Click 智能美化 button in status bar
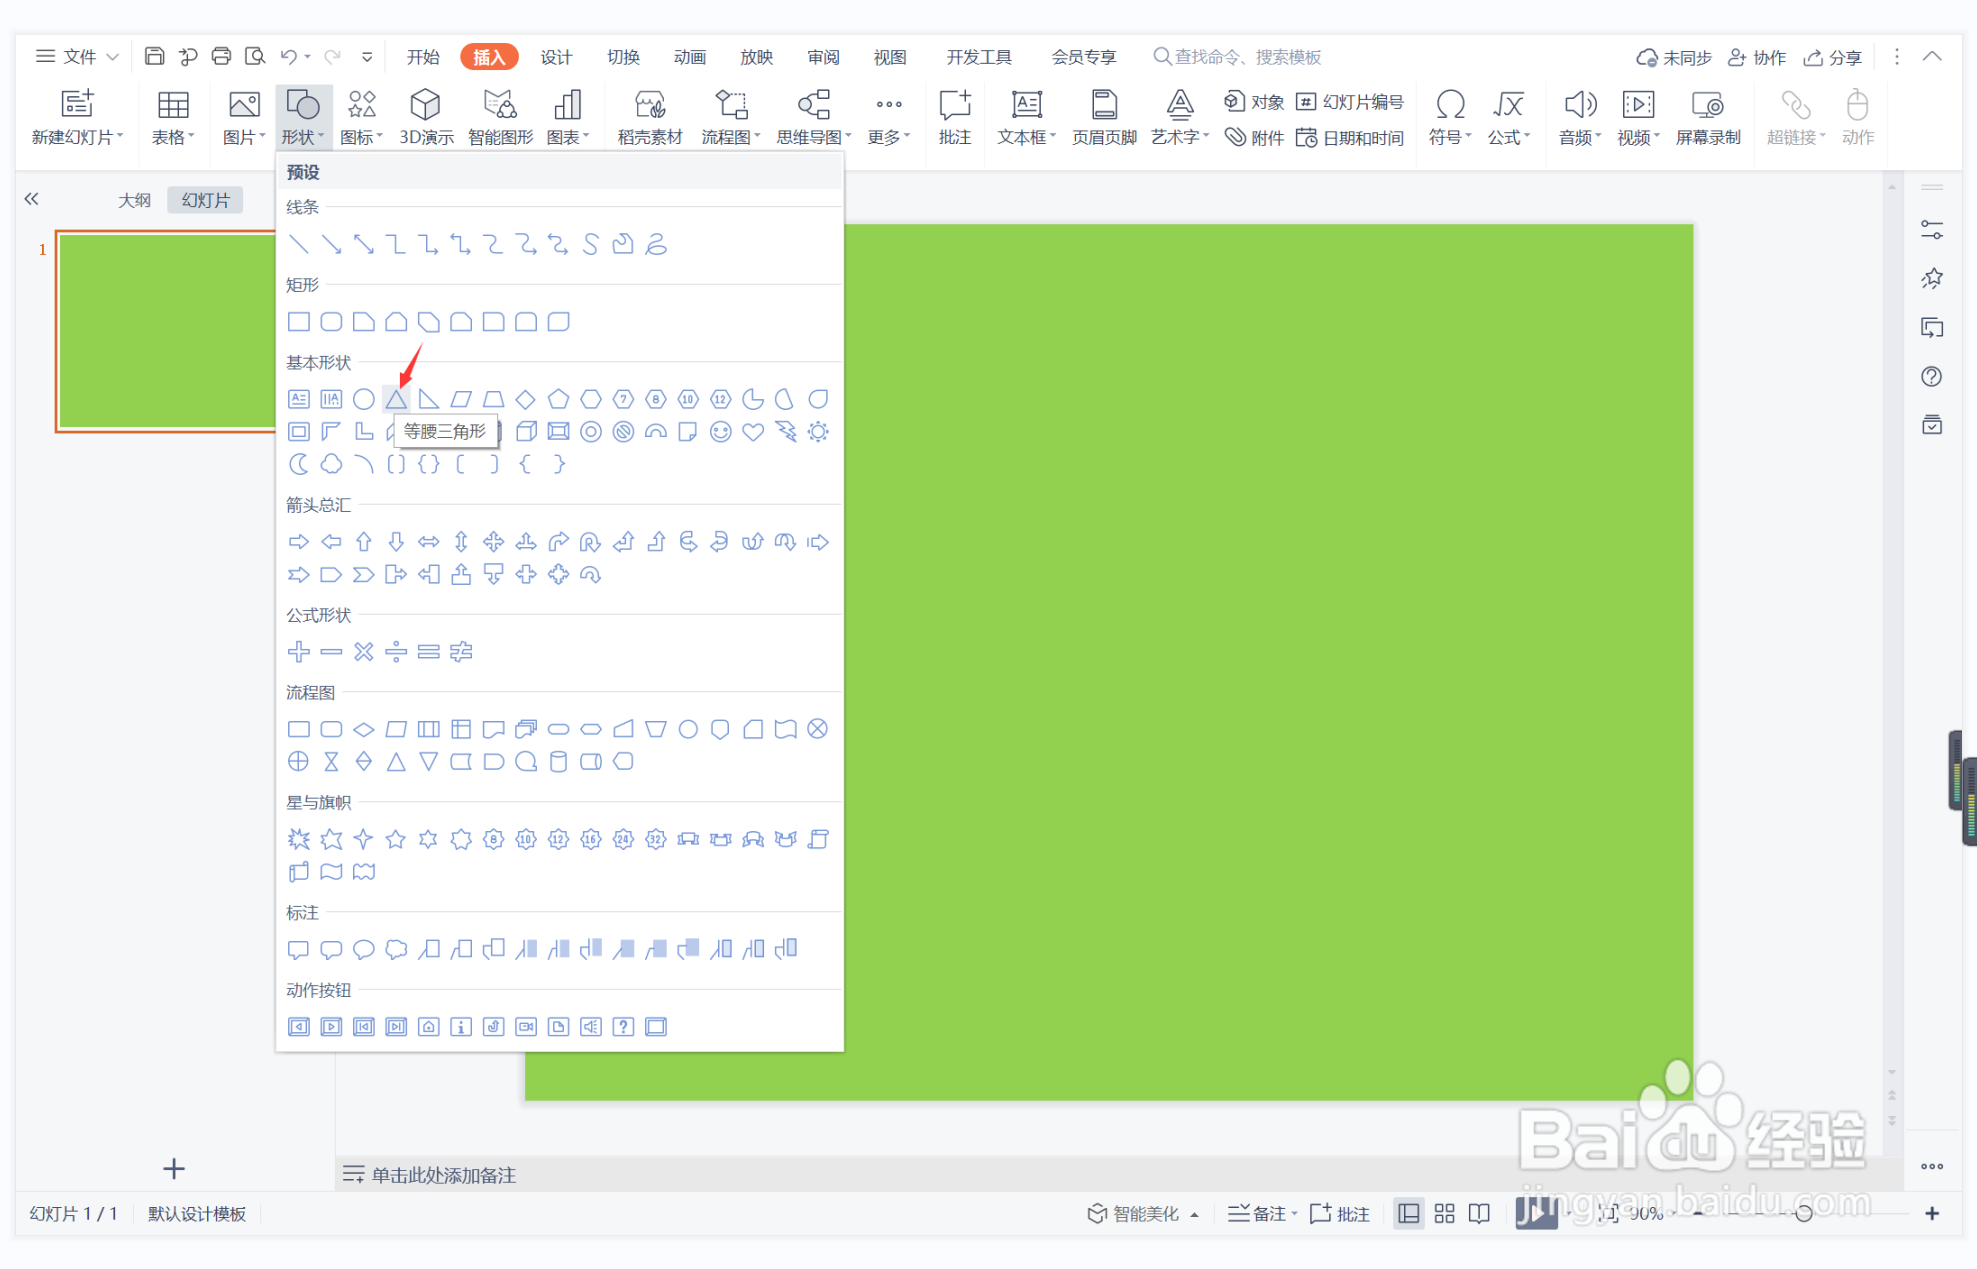Viewport: 1977px width, 1269px height. click(1142, 1213)
